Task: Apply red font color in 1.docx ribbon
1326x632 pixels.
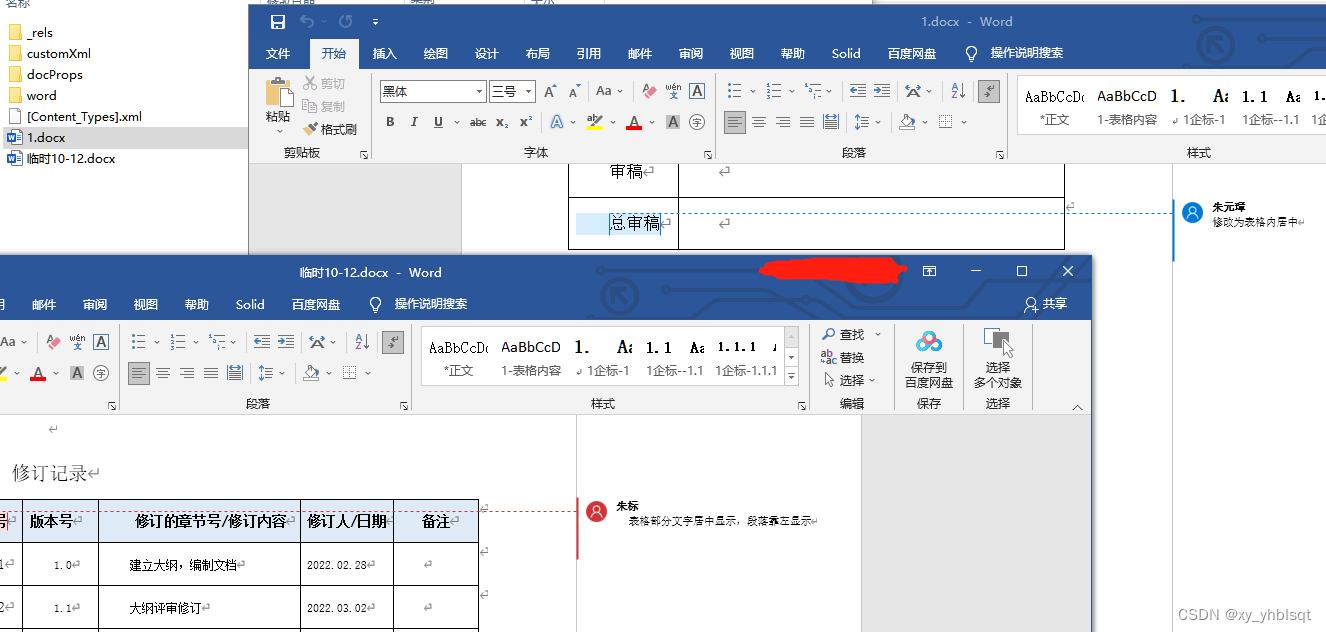Action: pos(633,122)
